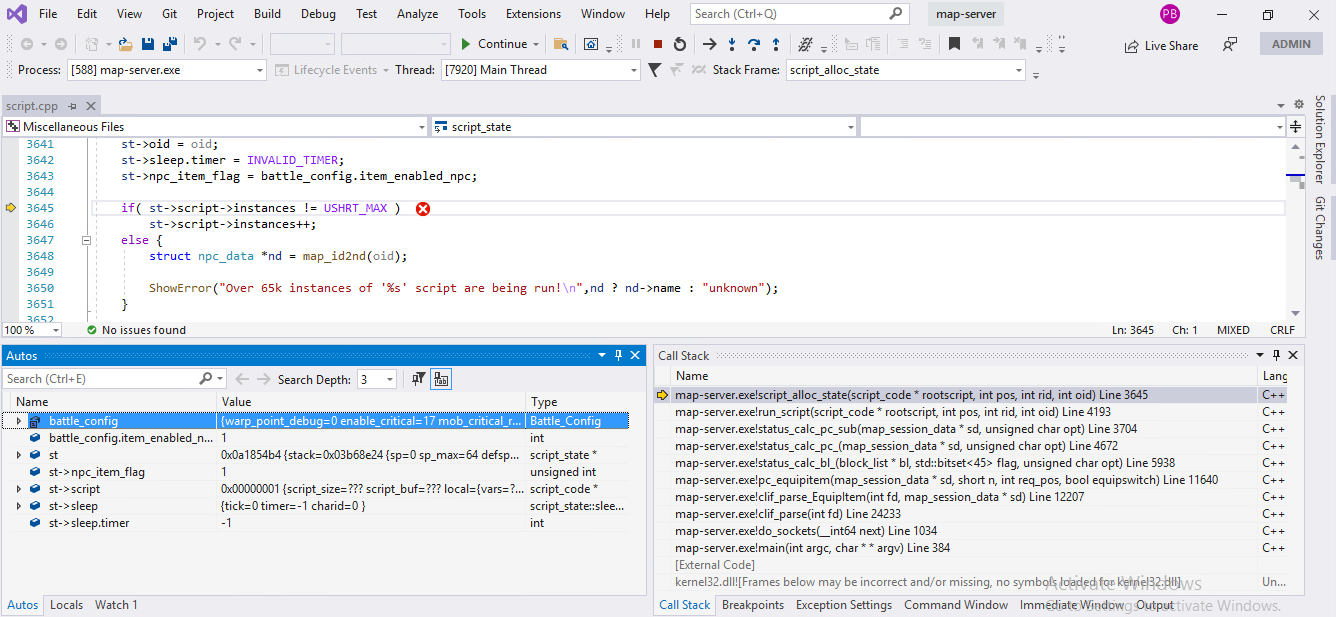This screenshot has height=617, width=1336.
Task: Click the Open File folder icon
Action: pos(125,44)
